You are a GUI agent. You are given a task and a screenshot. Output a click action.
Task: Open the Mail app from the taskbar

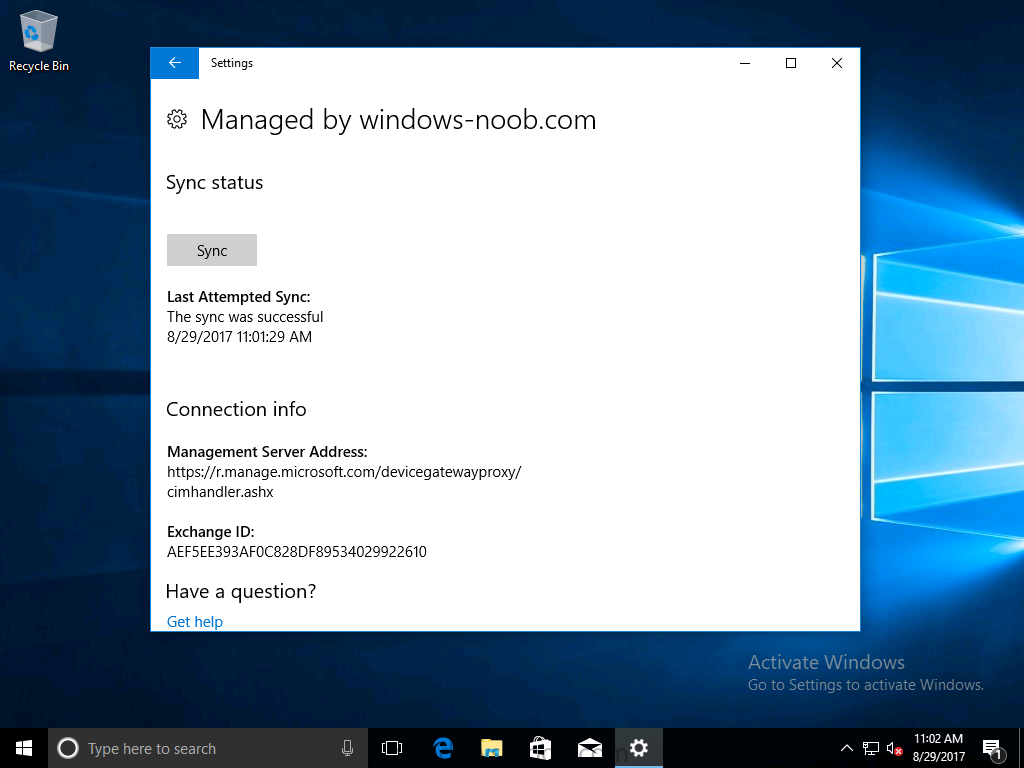pos(590,748)
